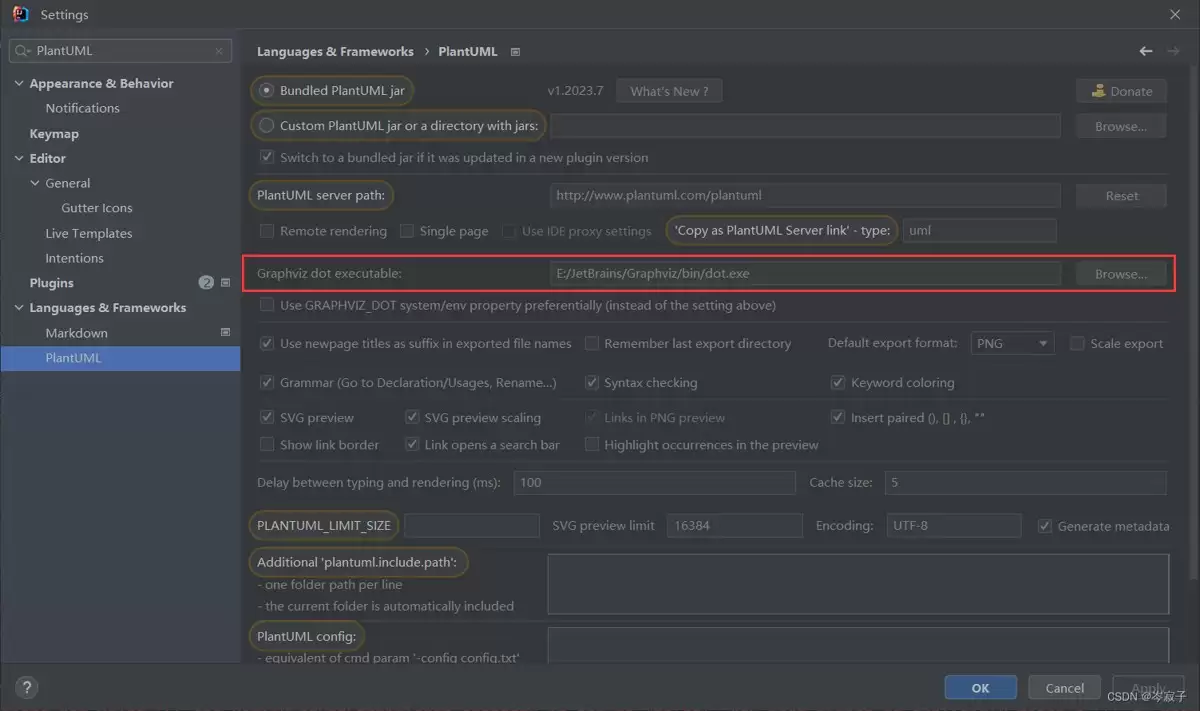Screen dimensions: 1200x711
Task: Click the PLANTUML_LIMIT_SIZE input field
Action: tap(472, 525)
